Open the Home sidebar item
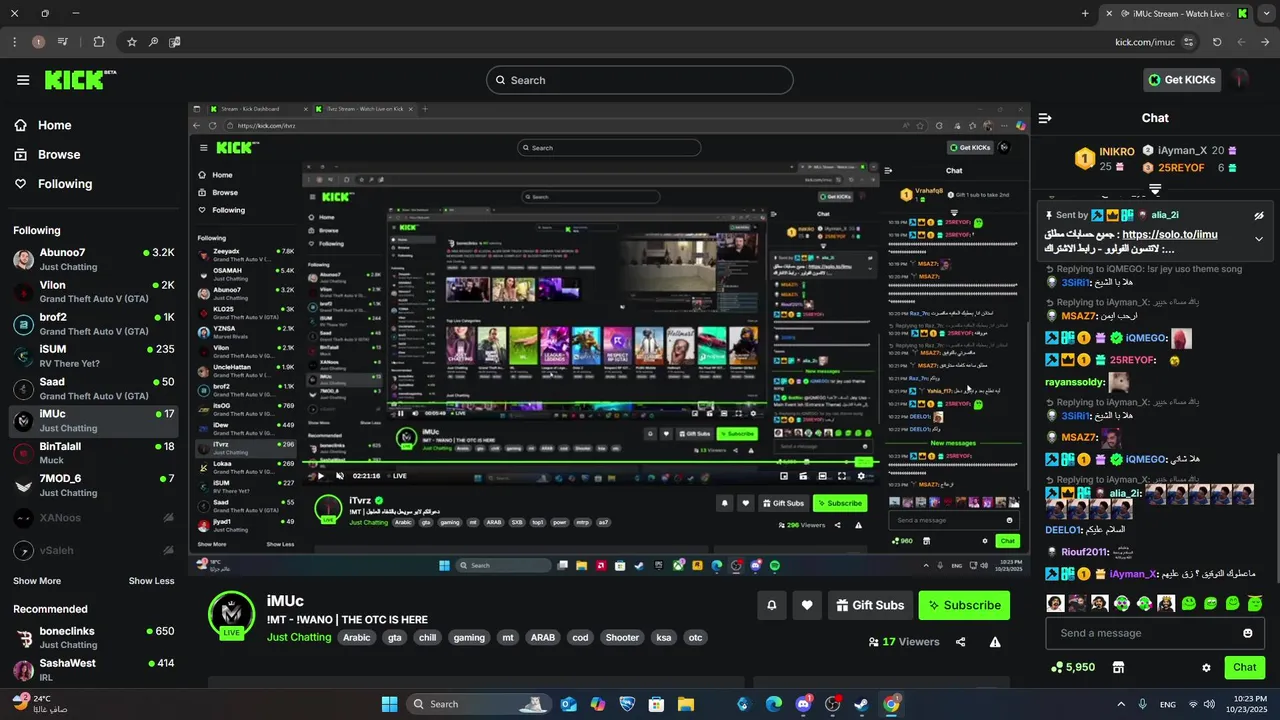This screenshot has height=720, width=1280. [x=43, y=125]
